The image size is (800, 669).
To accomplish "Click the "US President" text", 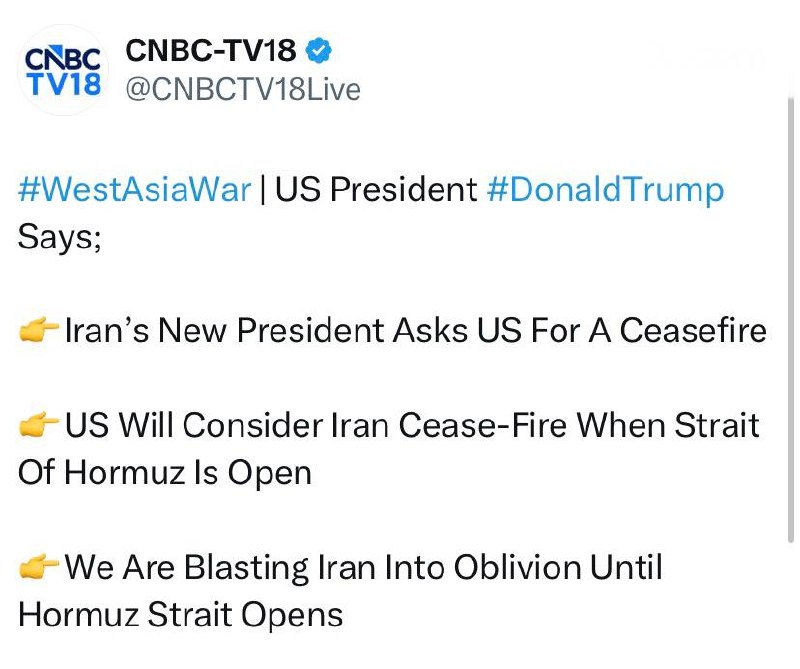I will pyautogui.click(x=377, y=189).
